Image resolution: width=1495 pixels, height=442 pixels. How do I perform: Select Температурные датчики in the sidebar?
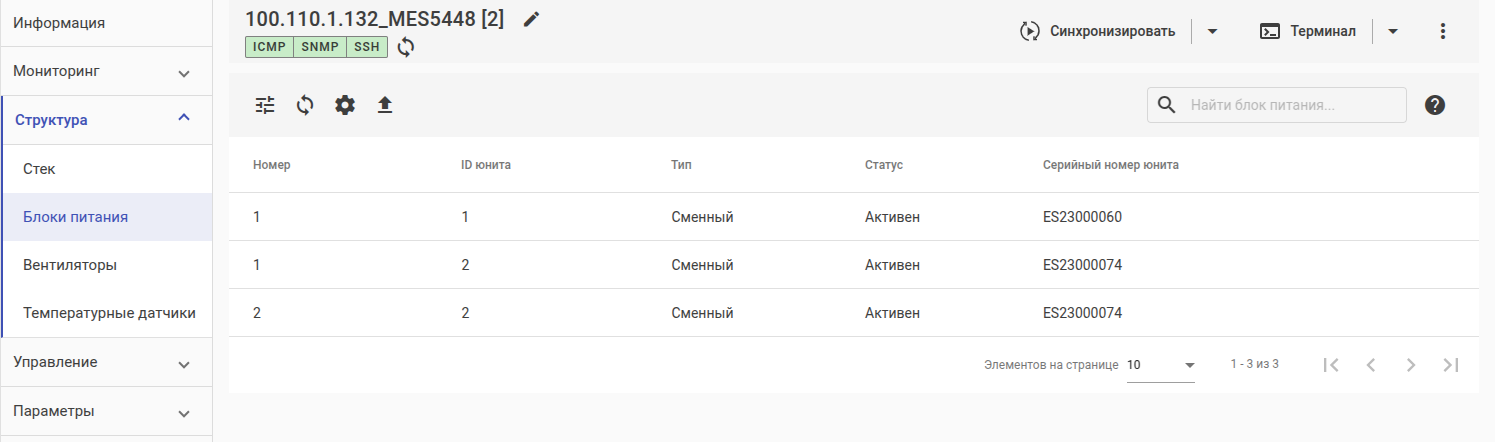pos(109,313)
